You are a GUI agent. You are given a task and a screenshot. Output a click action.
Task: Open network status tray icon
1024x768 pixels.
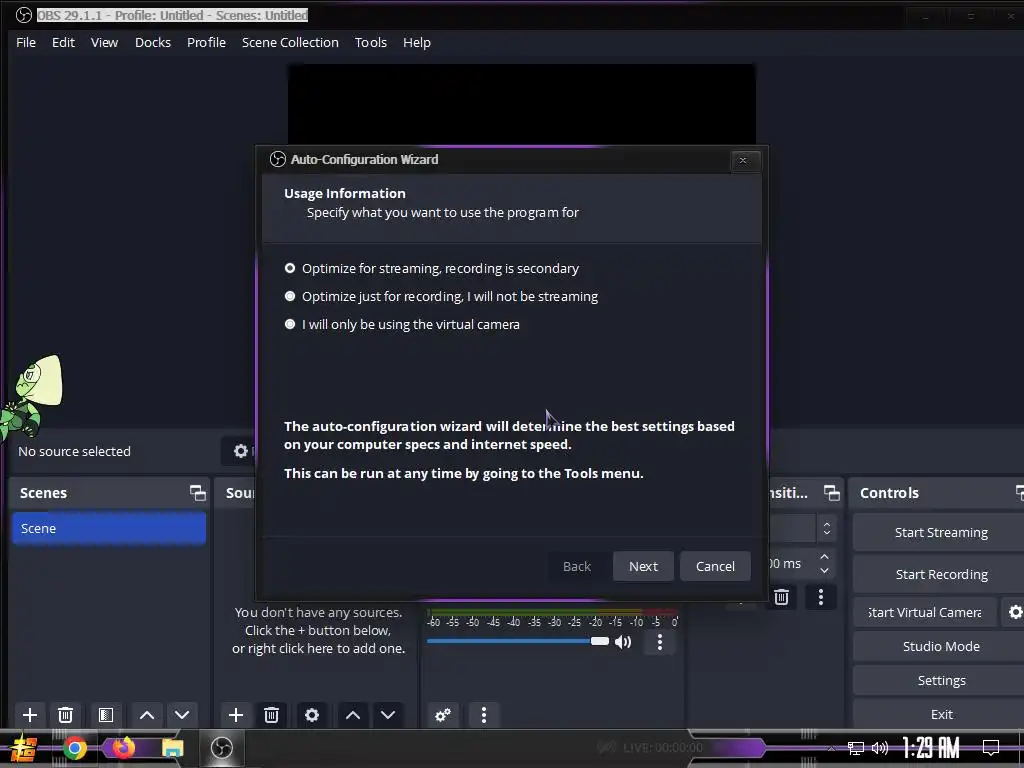click(x=856, y=748)
